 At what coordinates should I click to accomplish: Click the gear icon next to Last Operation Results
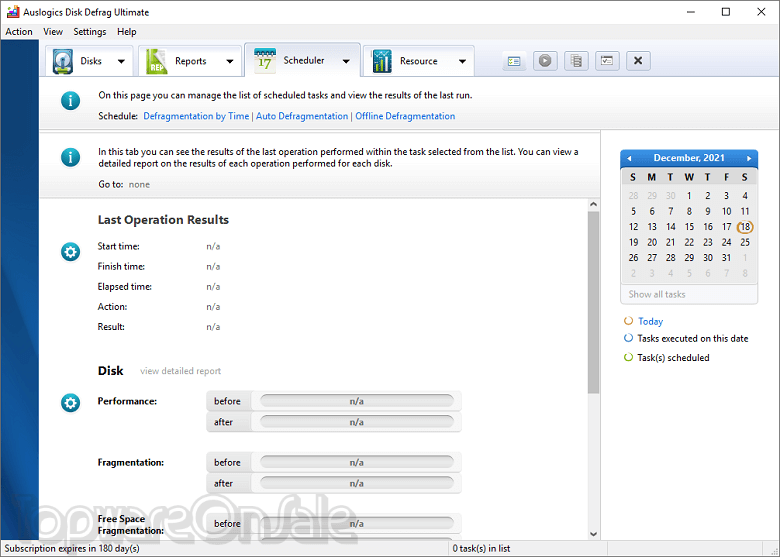coord(70,252)
